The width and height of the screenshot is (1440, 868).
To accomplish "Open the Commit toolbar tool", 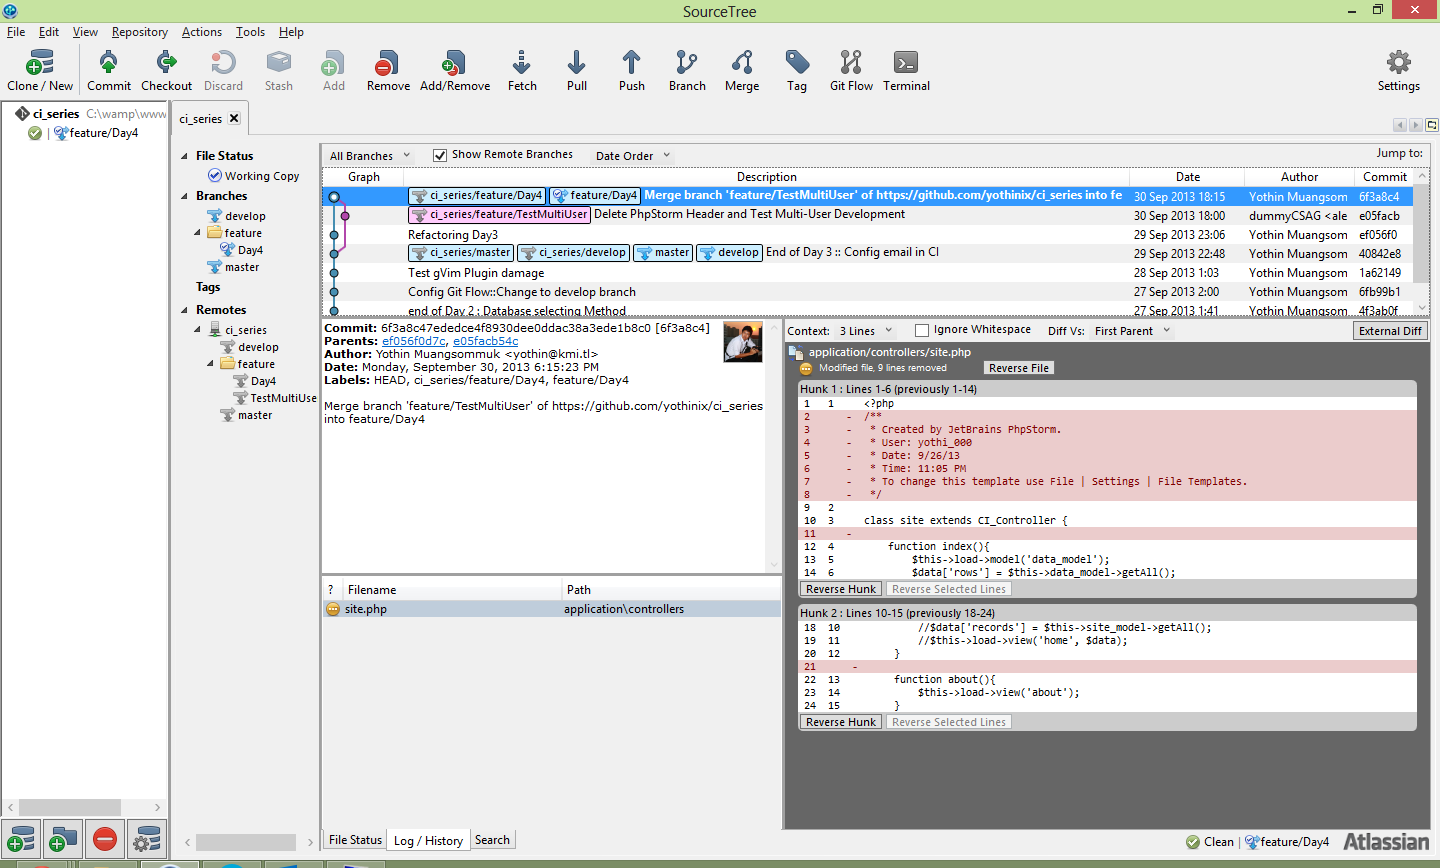I will click(x=108, y=71).
